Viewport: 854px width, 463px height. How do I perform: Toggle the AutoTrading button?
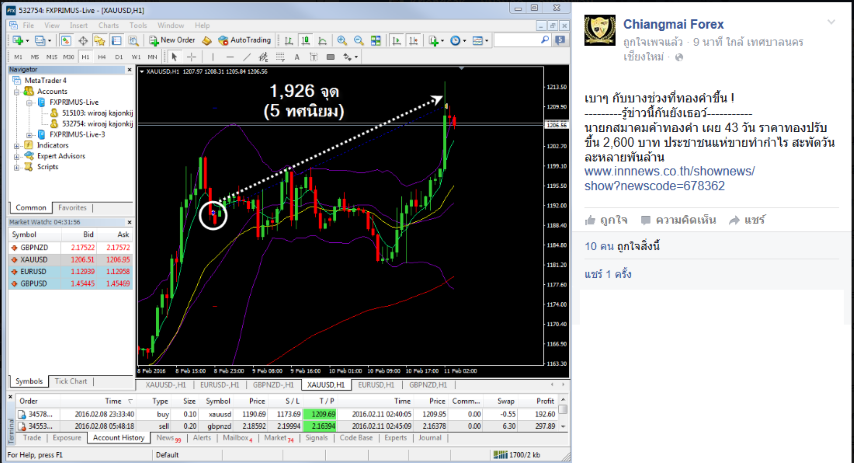click(244, 40)
